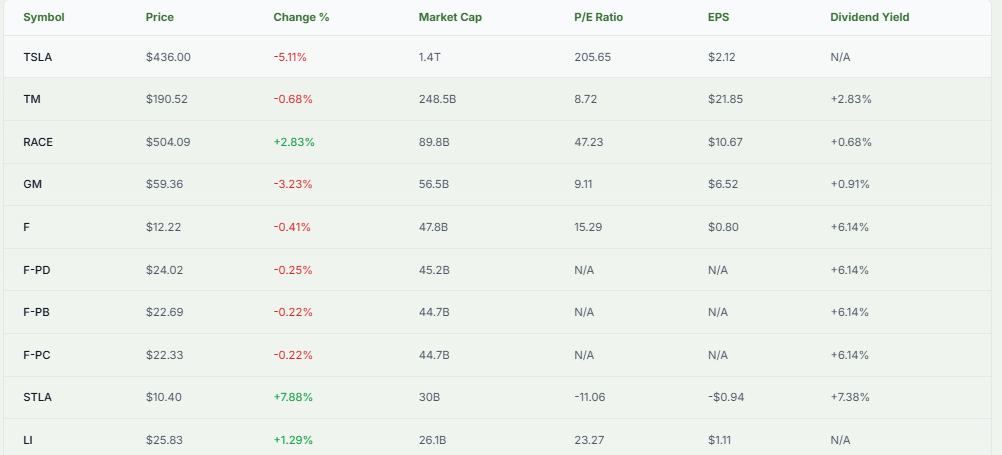
Task: Select the LI ticker symbol
Action: 28,440
